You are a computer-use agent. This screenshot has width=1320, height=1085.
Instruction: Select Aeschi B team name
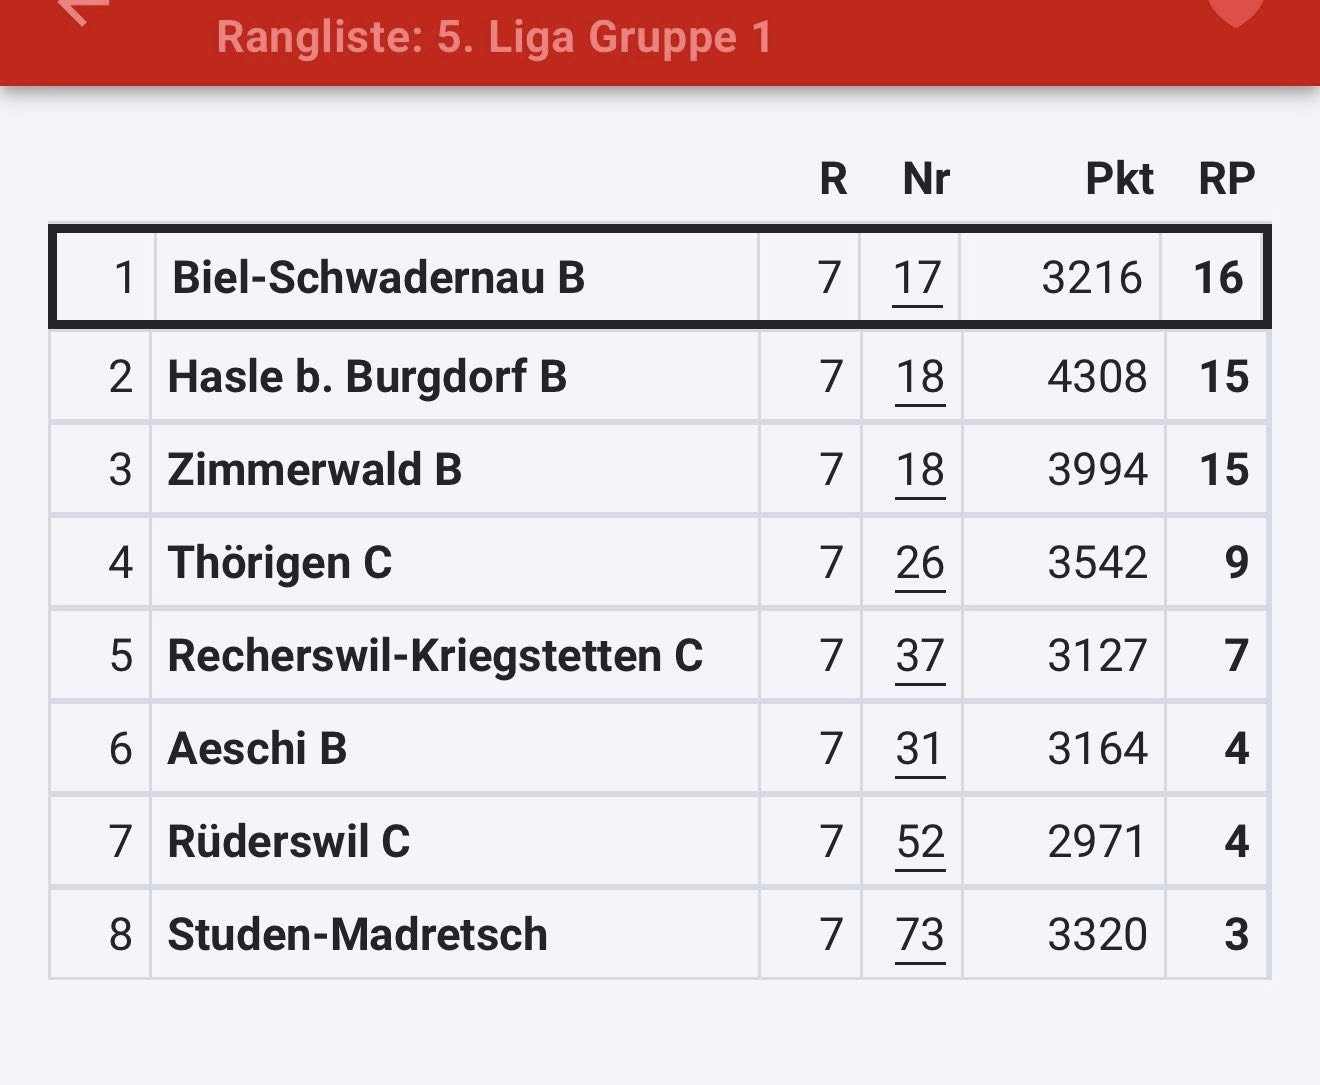(x=257, y=749)
